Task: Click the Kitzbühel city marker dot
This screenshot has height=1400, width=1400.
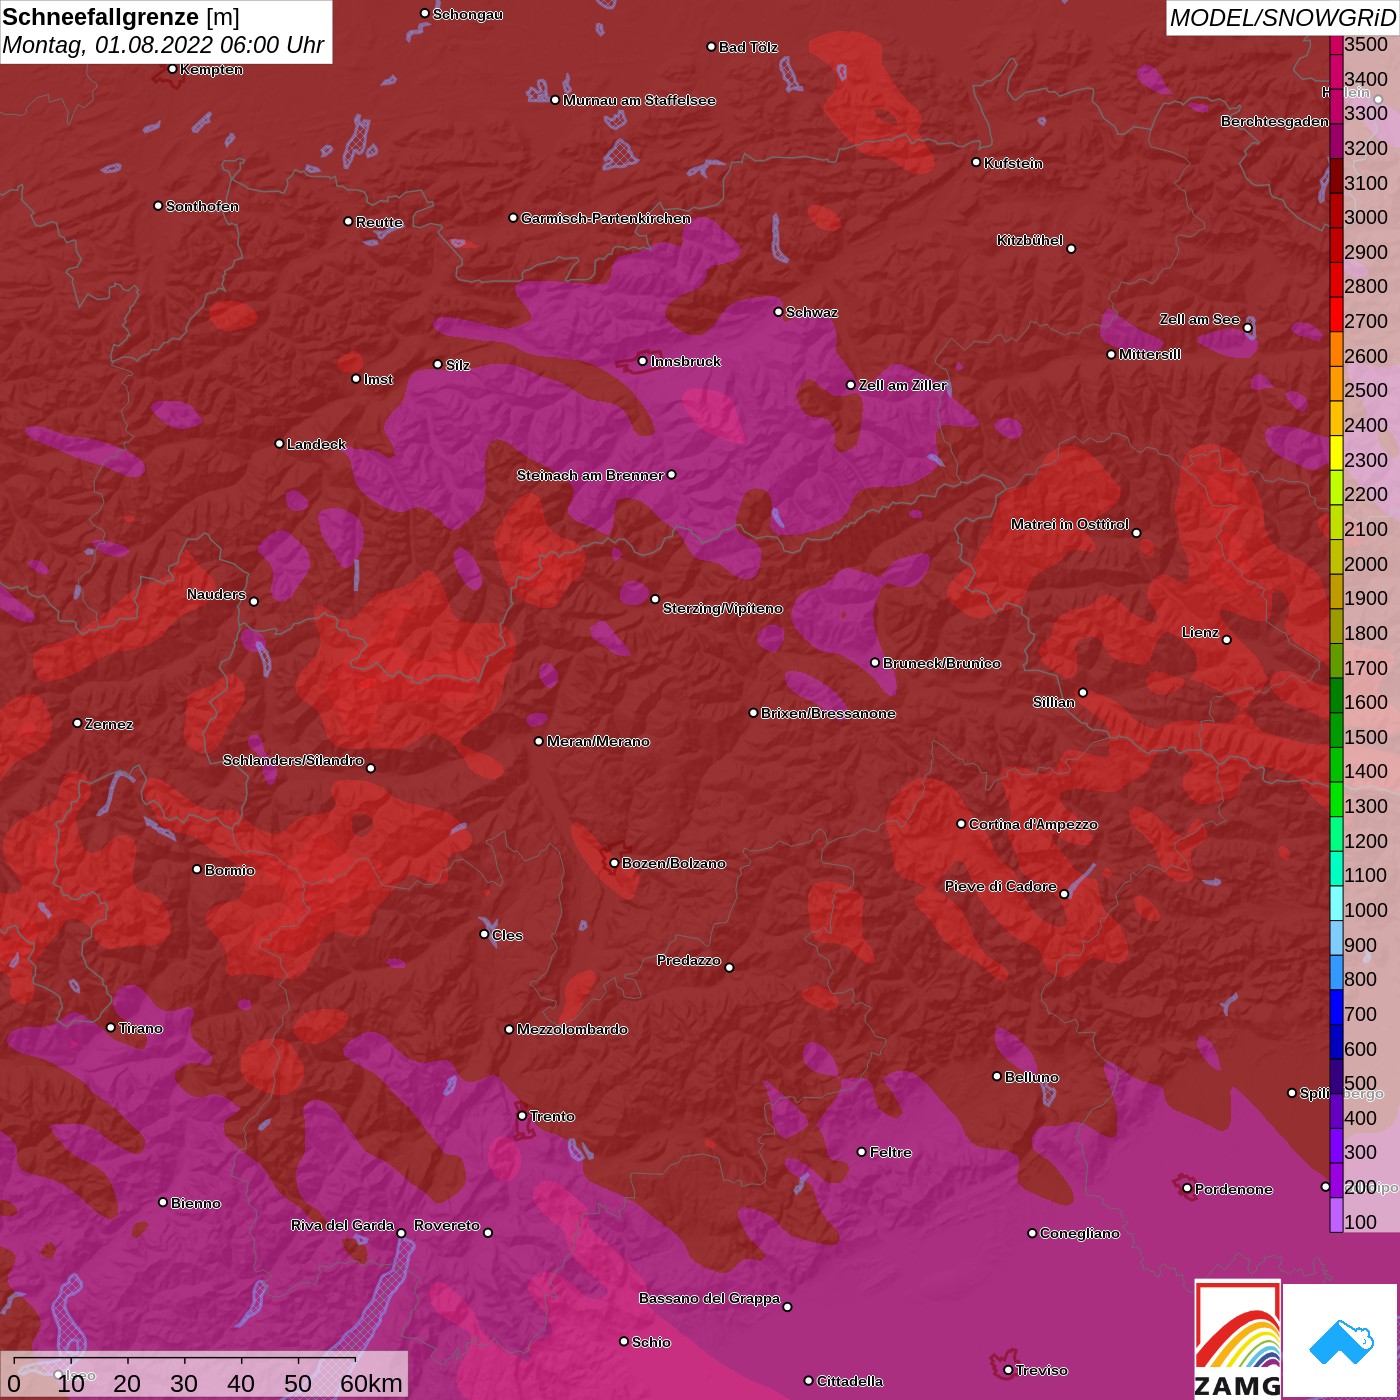Action: pyautogui.click(x=1071, y=249)
